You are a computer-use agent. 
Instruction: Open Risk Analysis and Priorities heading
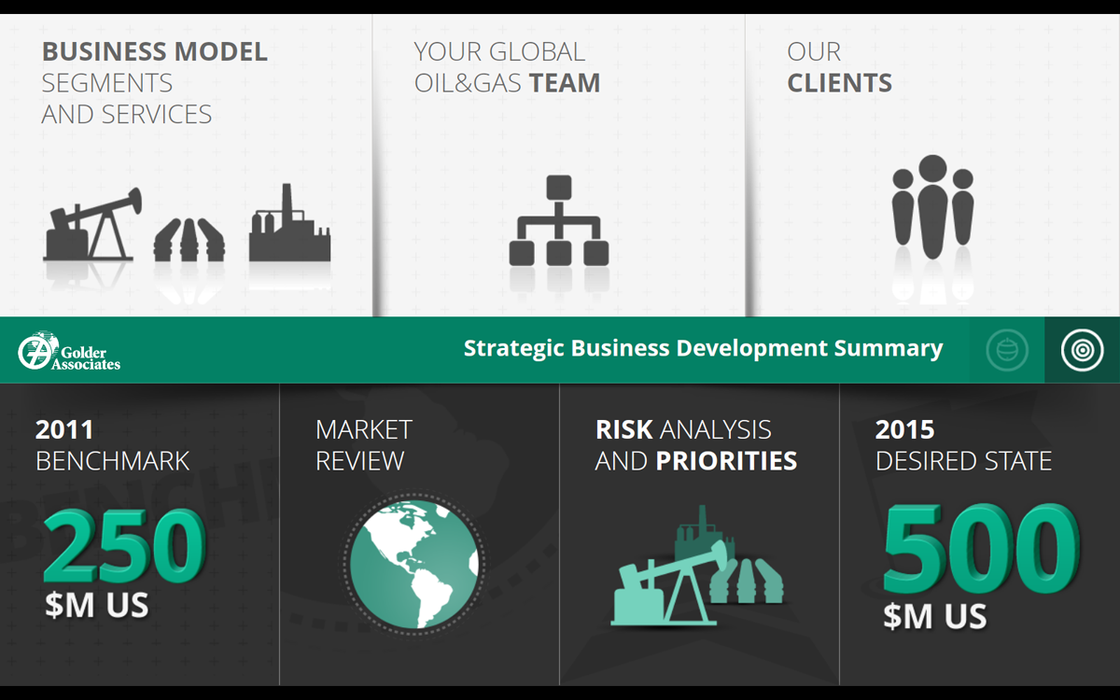696,445
